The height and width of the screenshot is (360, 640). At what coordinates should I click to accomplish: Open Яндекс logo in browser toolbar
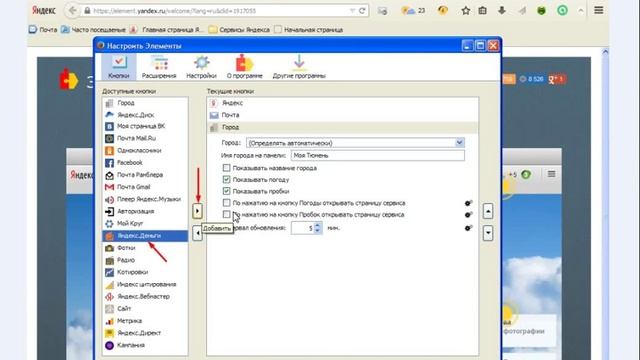coord(44,11)
